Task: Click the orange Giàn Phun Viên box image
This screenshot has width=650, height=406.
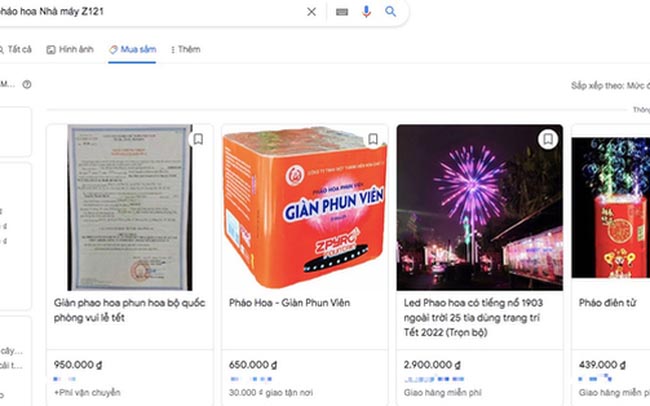Action: [x=302, y=207]
